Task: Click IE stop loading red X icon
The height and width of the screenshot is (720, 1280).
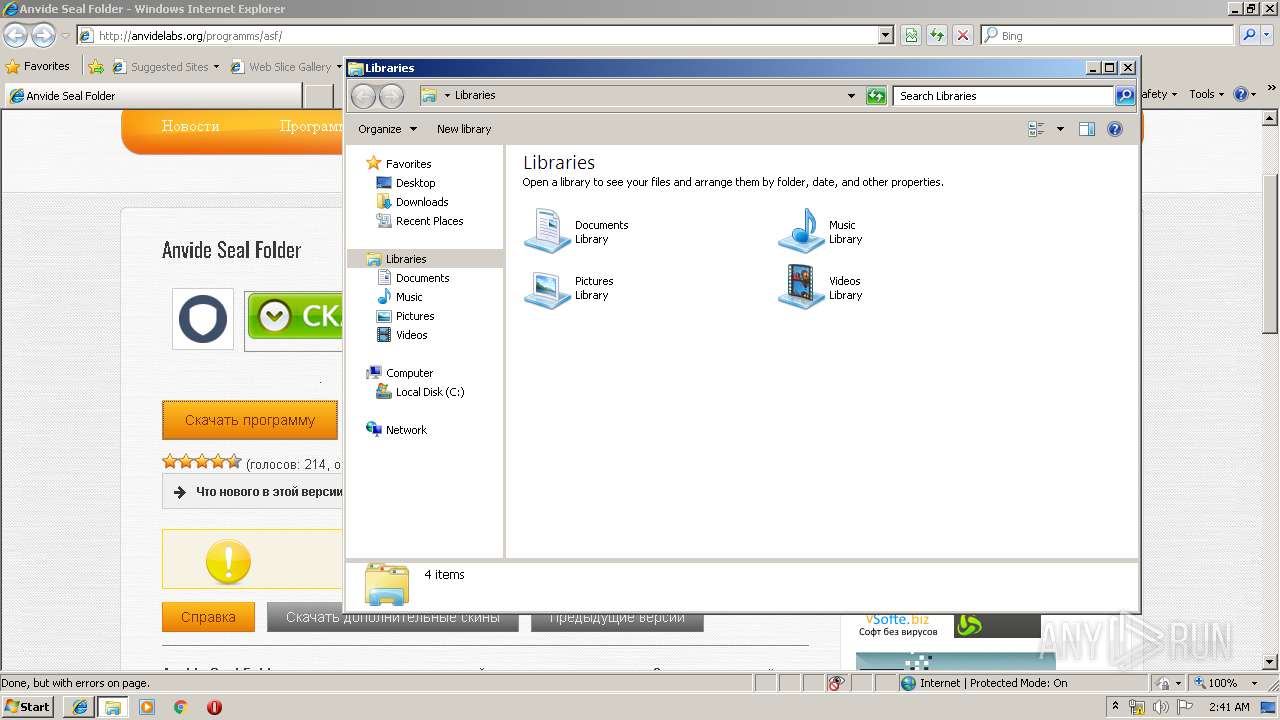Action: coord(963,36)
